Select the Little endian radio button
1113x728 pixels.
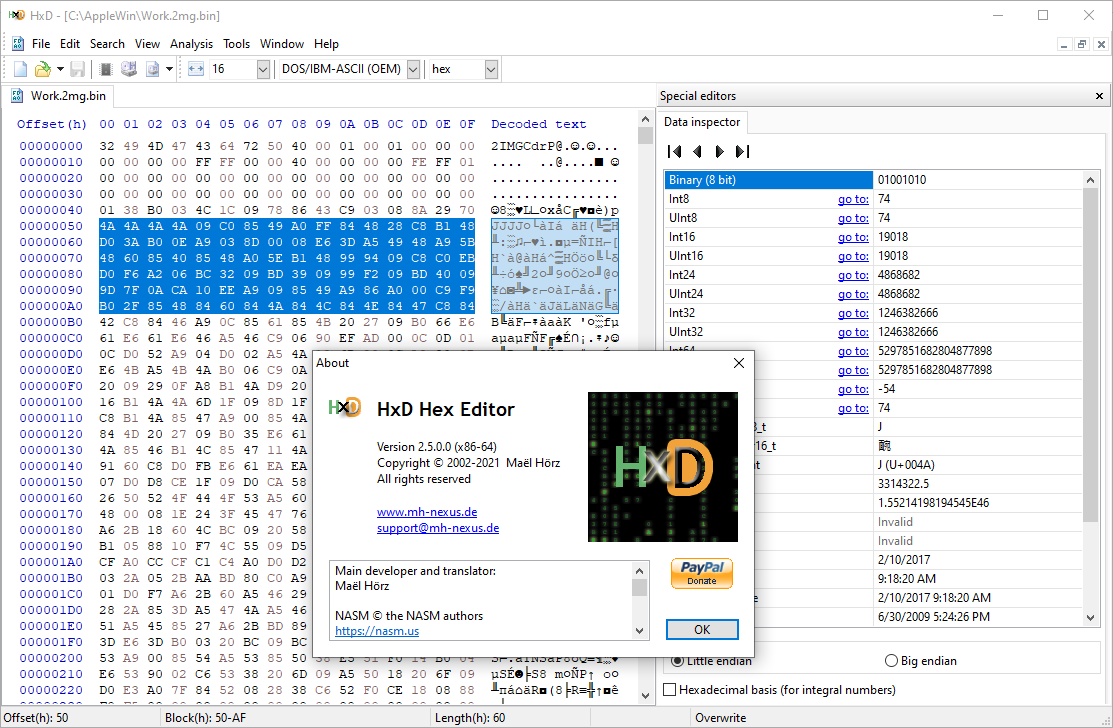678,661
